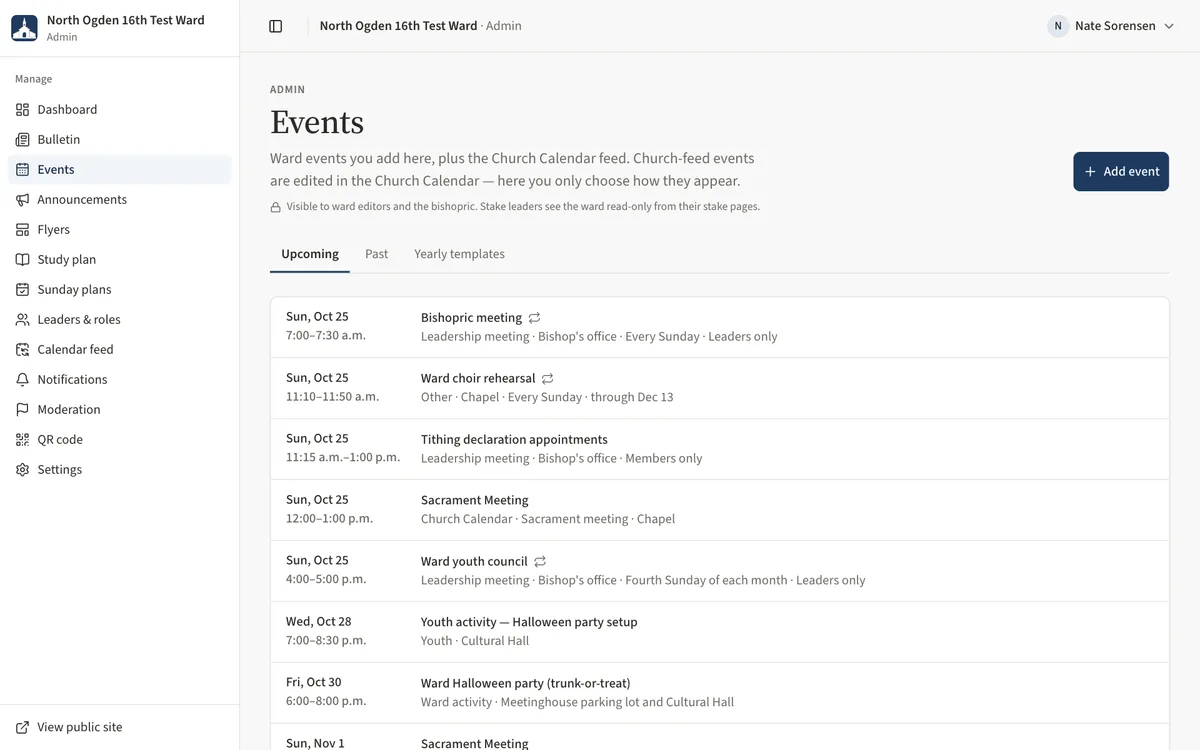Open View public site link
Viewport: 1200px width, 750px height.
tap(120, 728)
